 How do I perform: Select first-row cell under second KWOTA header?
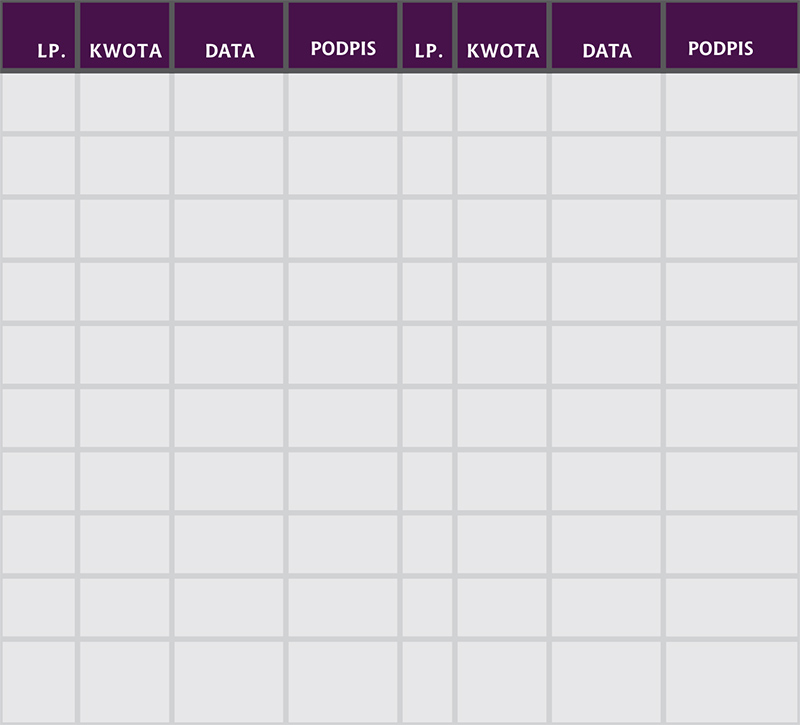(x=502, y=103)
